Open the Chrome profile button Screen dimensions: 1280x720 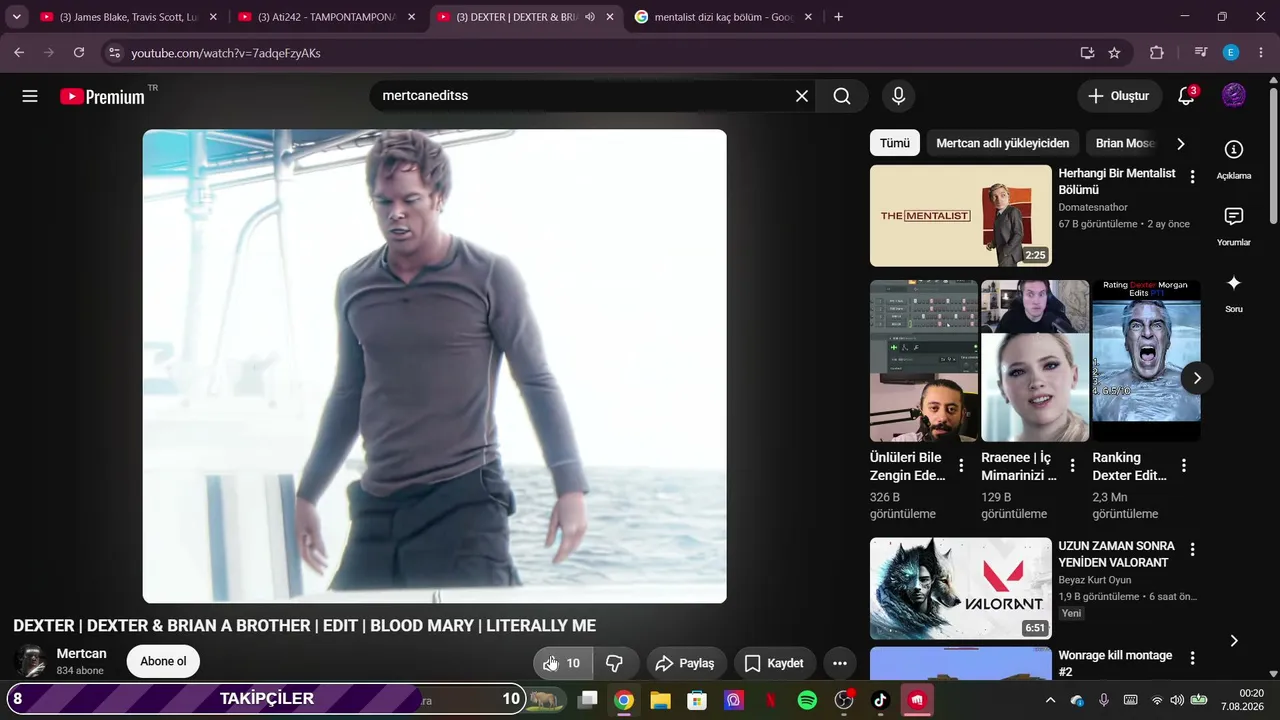click(1231, 53)
